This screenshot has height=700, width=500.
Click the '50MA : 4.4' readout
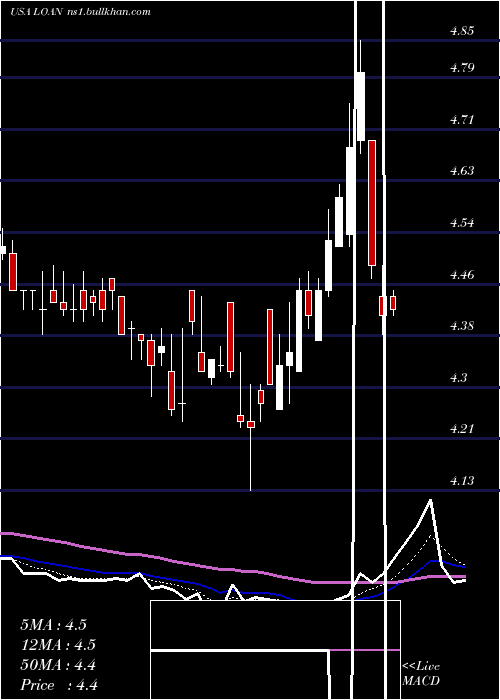(58, 665)
